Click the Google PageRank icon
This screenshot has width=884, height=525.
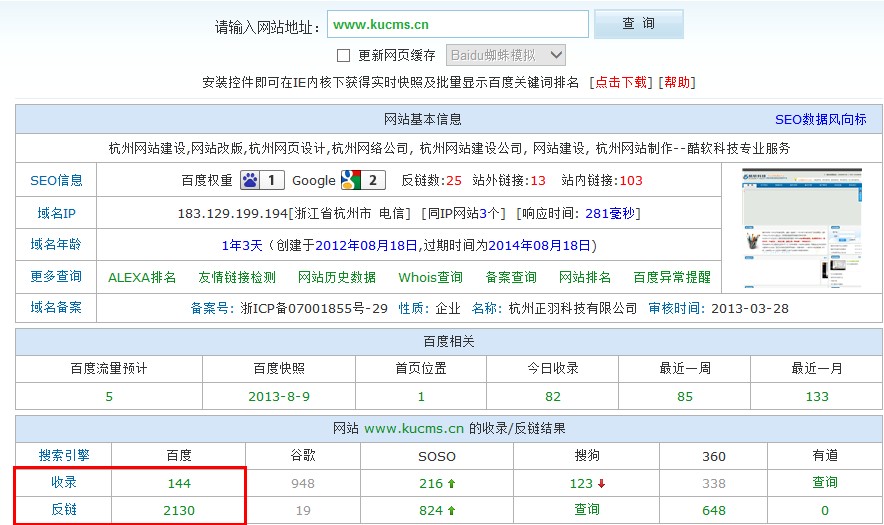350,181
